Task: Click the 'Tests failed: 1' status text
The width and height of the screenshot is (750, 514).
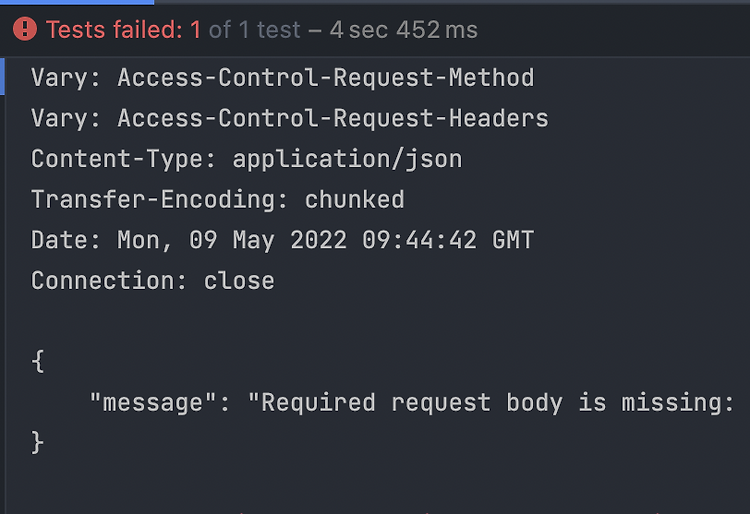Action: pyautogui.click(x=123, y=30)
